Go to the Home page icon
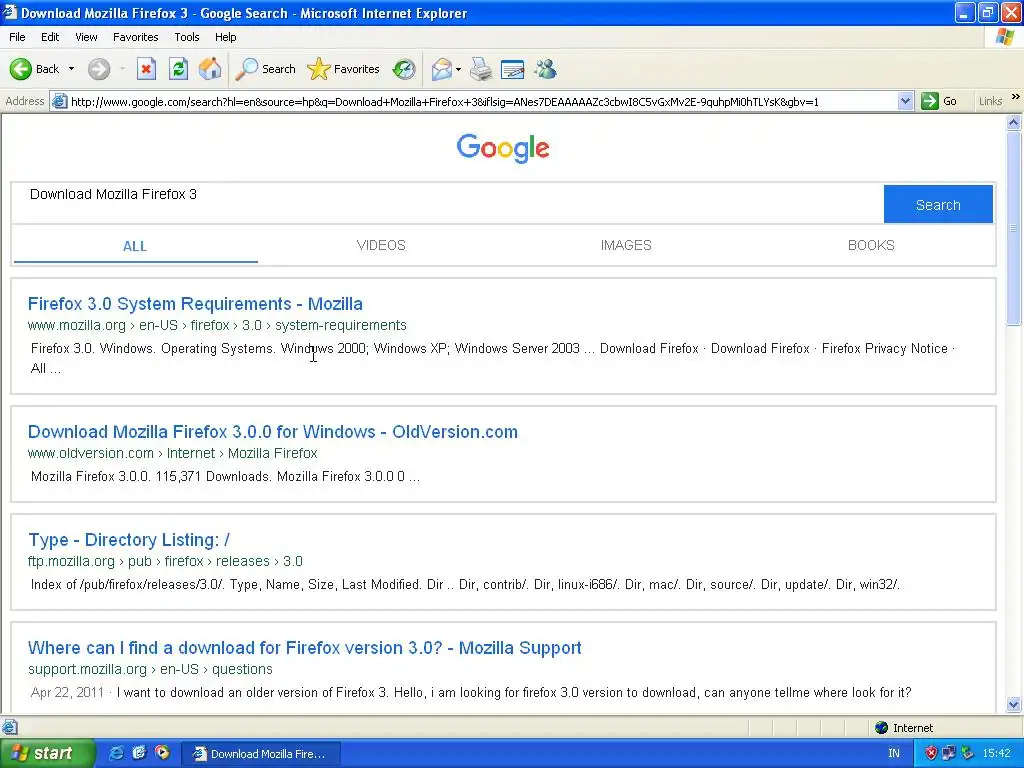The height and width of the screenshot is (768, 1024). pyautogui.click(x=210, y=69)
